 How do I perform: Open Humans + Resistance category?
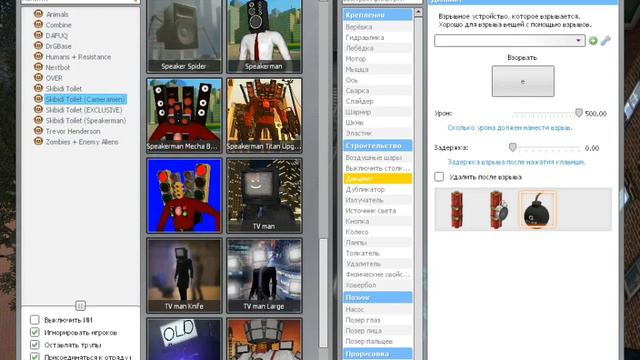click(x=78, y=57)
